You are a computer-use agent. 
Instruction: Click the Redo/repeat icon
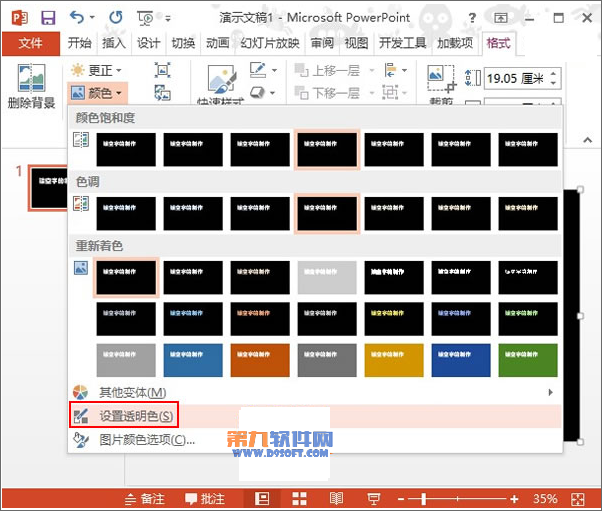116,17
